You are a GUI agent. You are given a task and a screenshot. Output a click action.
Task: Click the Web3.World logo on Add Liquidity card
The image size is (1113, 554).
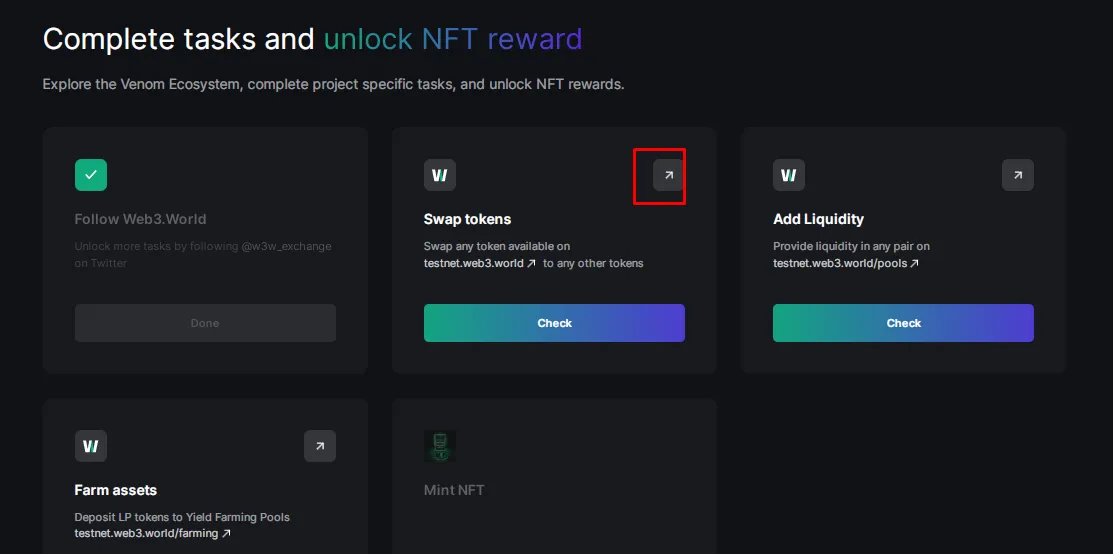point(789,175)
